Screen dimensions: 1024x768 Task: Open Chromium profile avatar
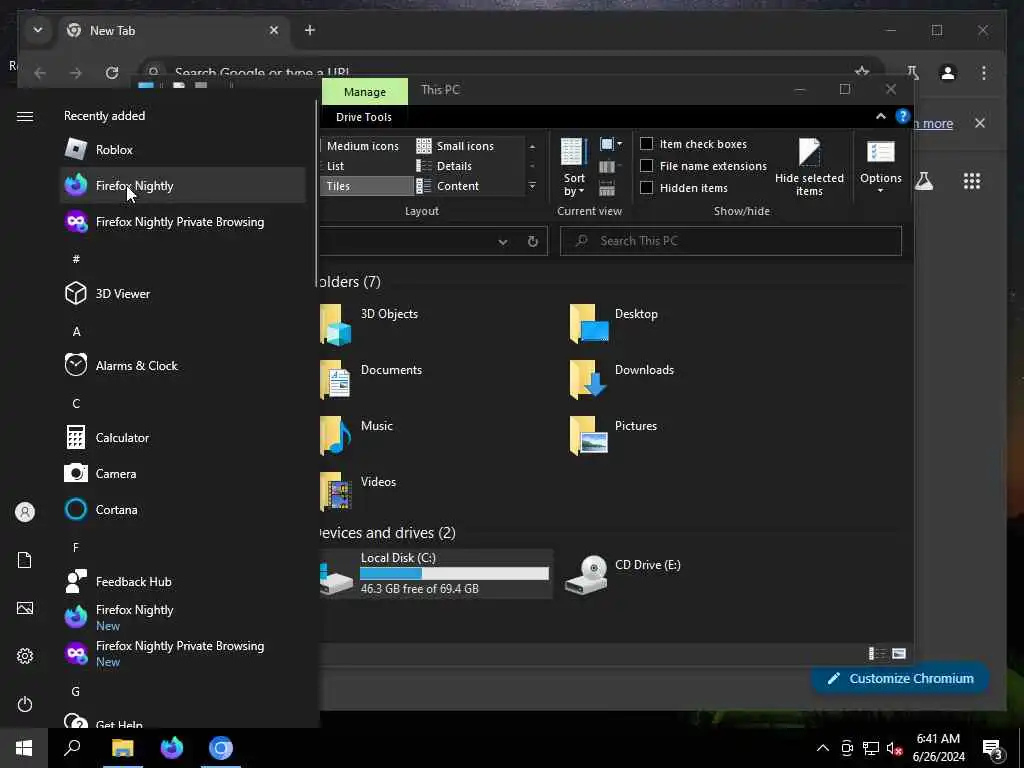[x=948, y=72]
